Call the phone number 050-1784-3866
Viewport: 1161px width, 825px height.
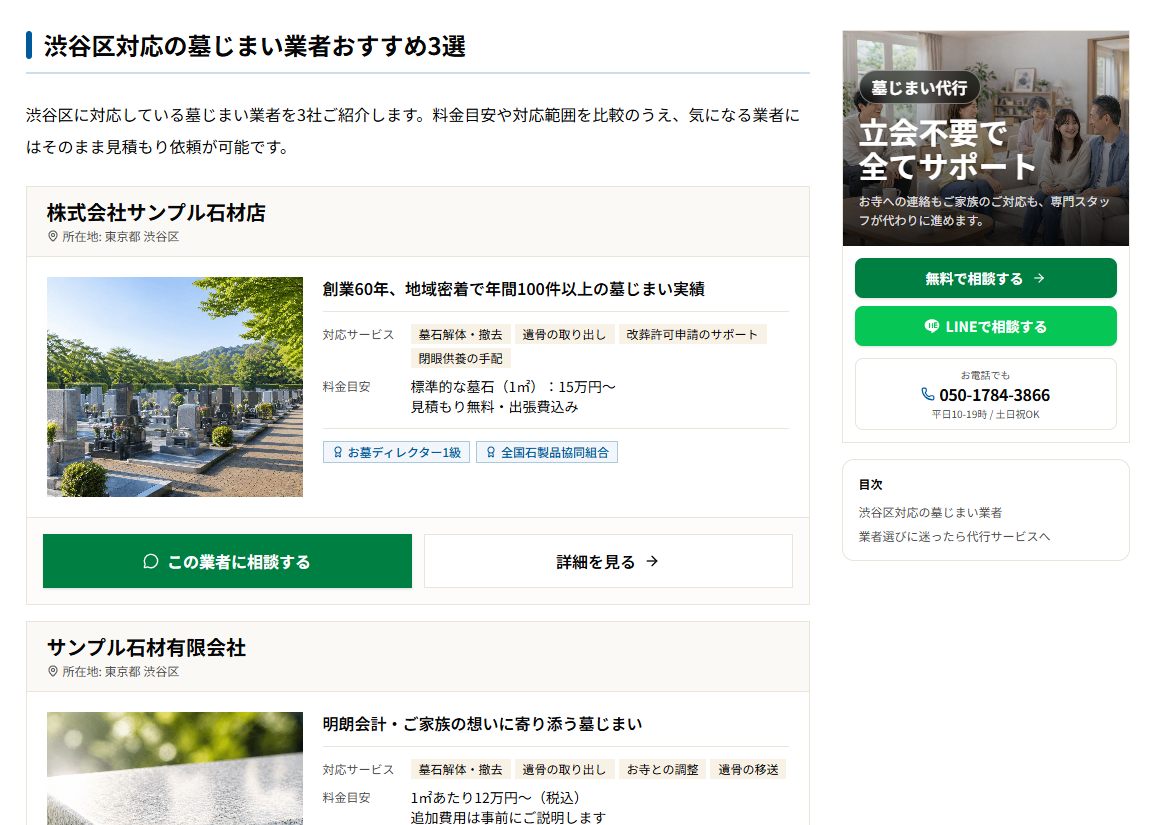pyautogui.click(x=994, y=395)
